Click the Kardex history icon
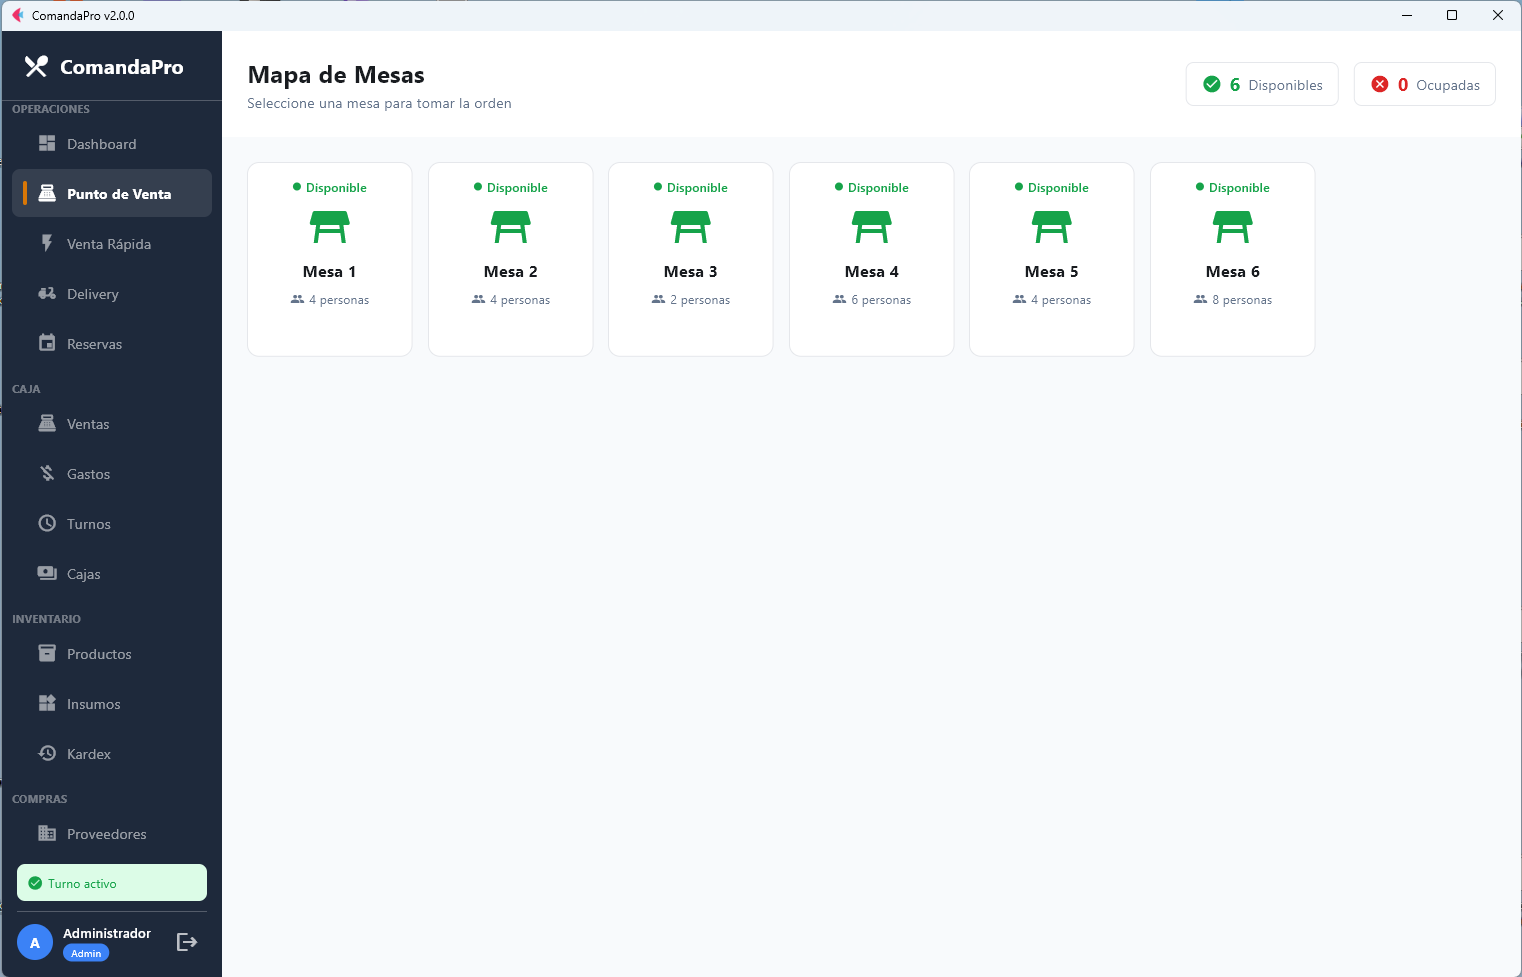The width and height of the screenshot is (1522, 977). click(x=47, y=753)
